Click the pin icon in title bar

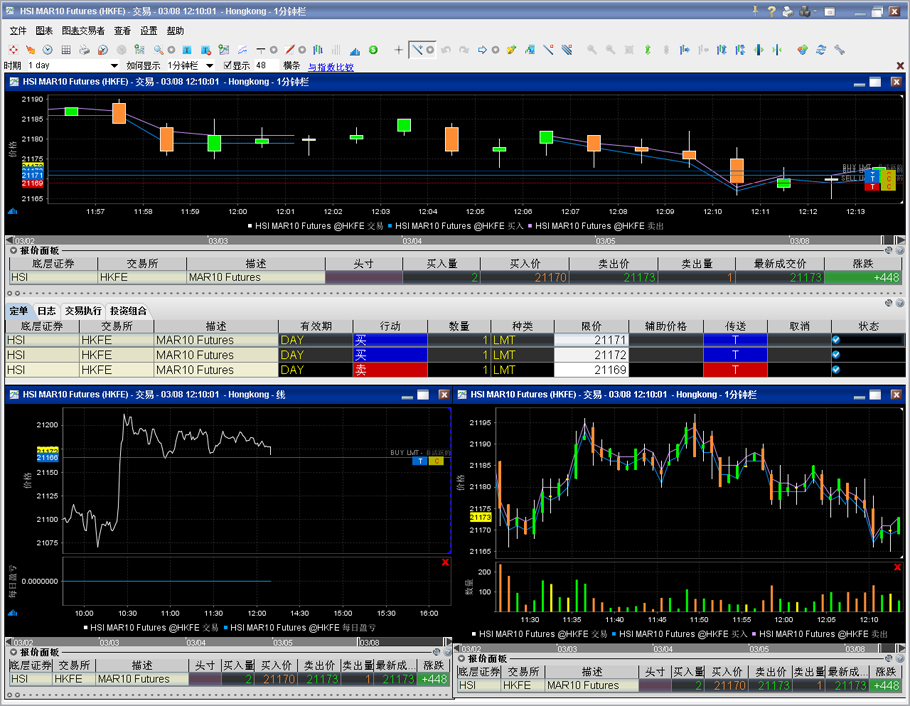[755, 11]
